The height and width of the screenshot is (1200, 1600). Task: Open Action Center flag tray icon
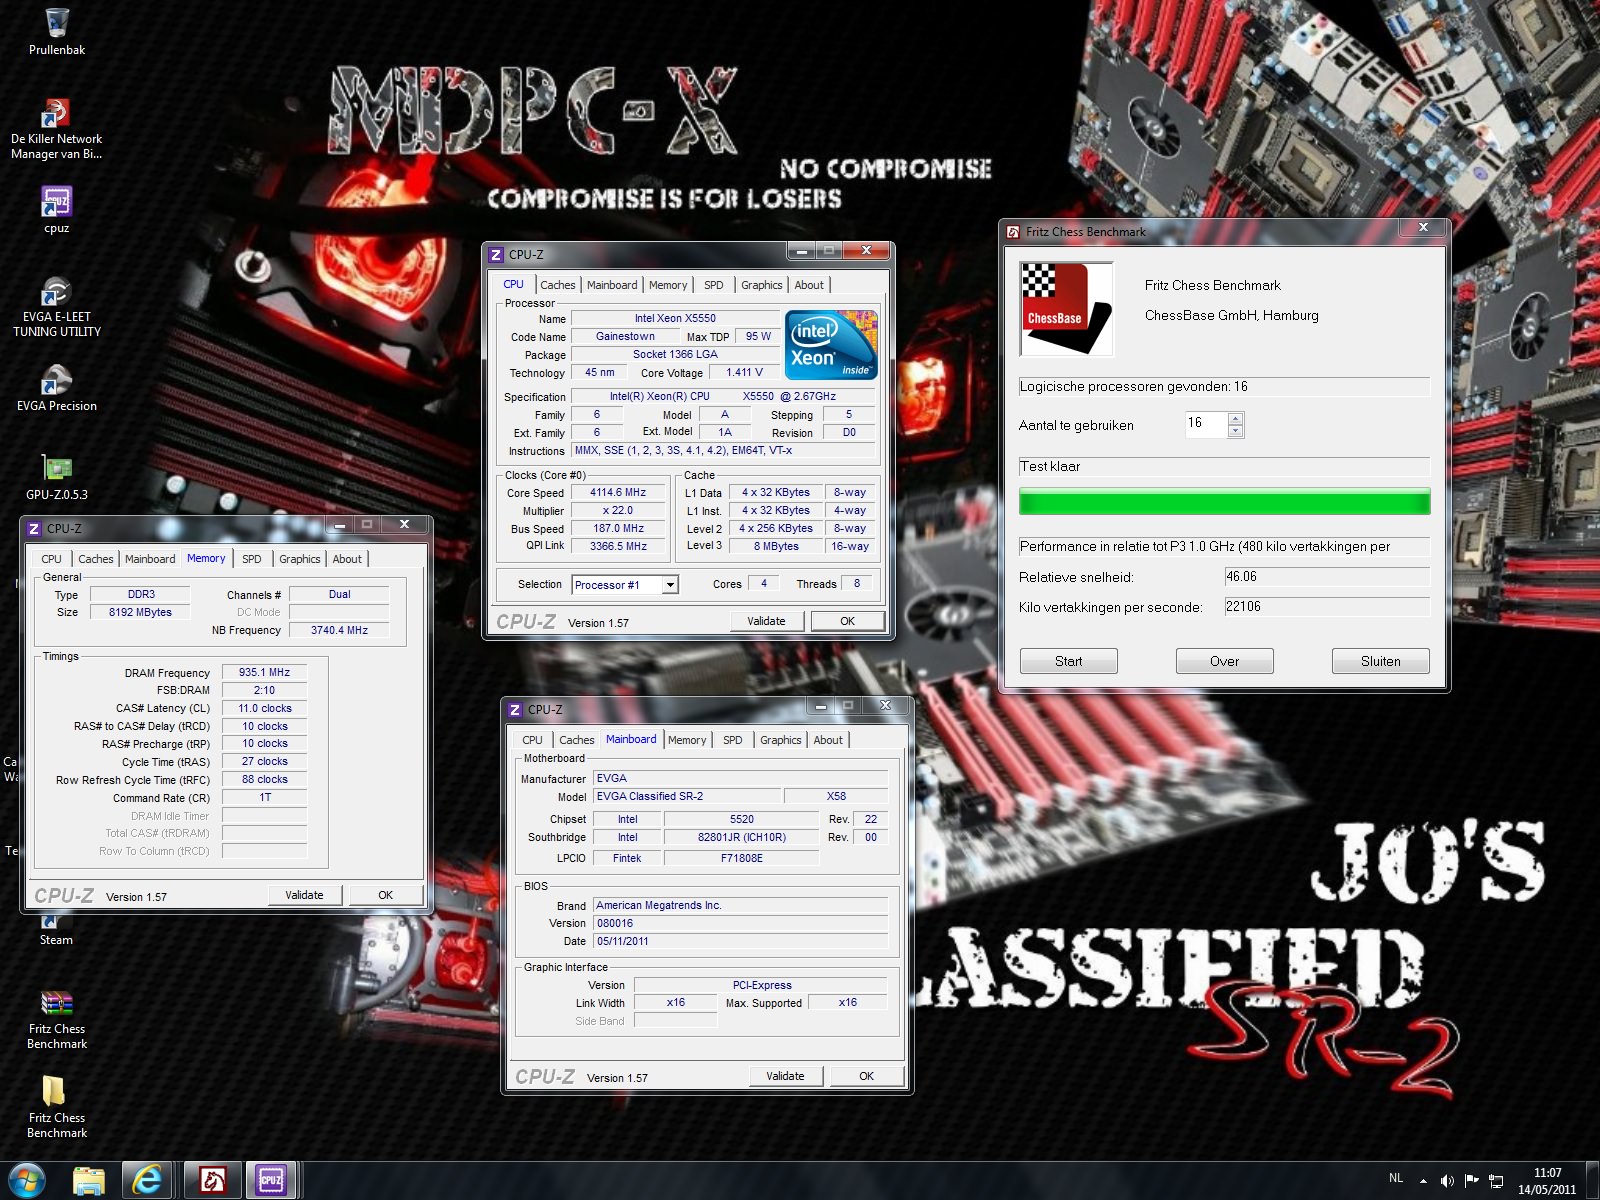tap(1471, 1181)
